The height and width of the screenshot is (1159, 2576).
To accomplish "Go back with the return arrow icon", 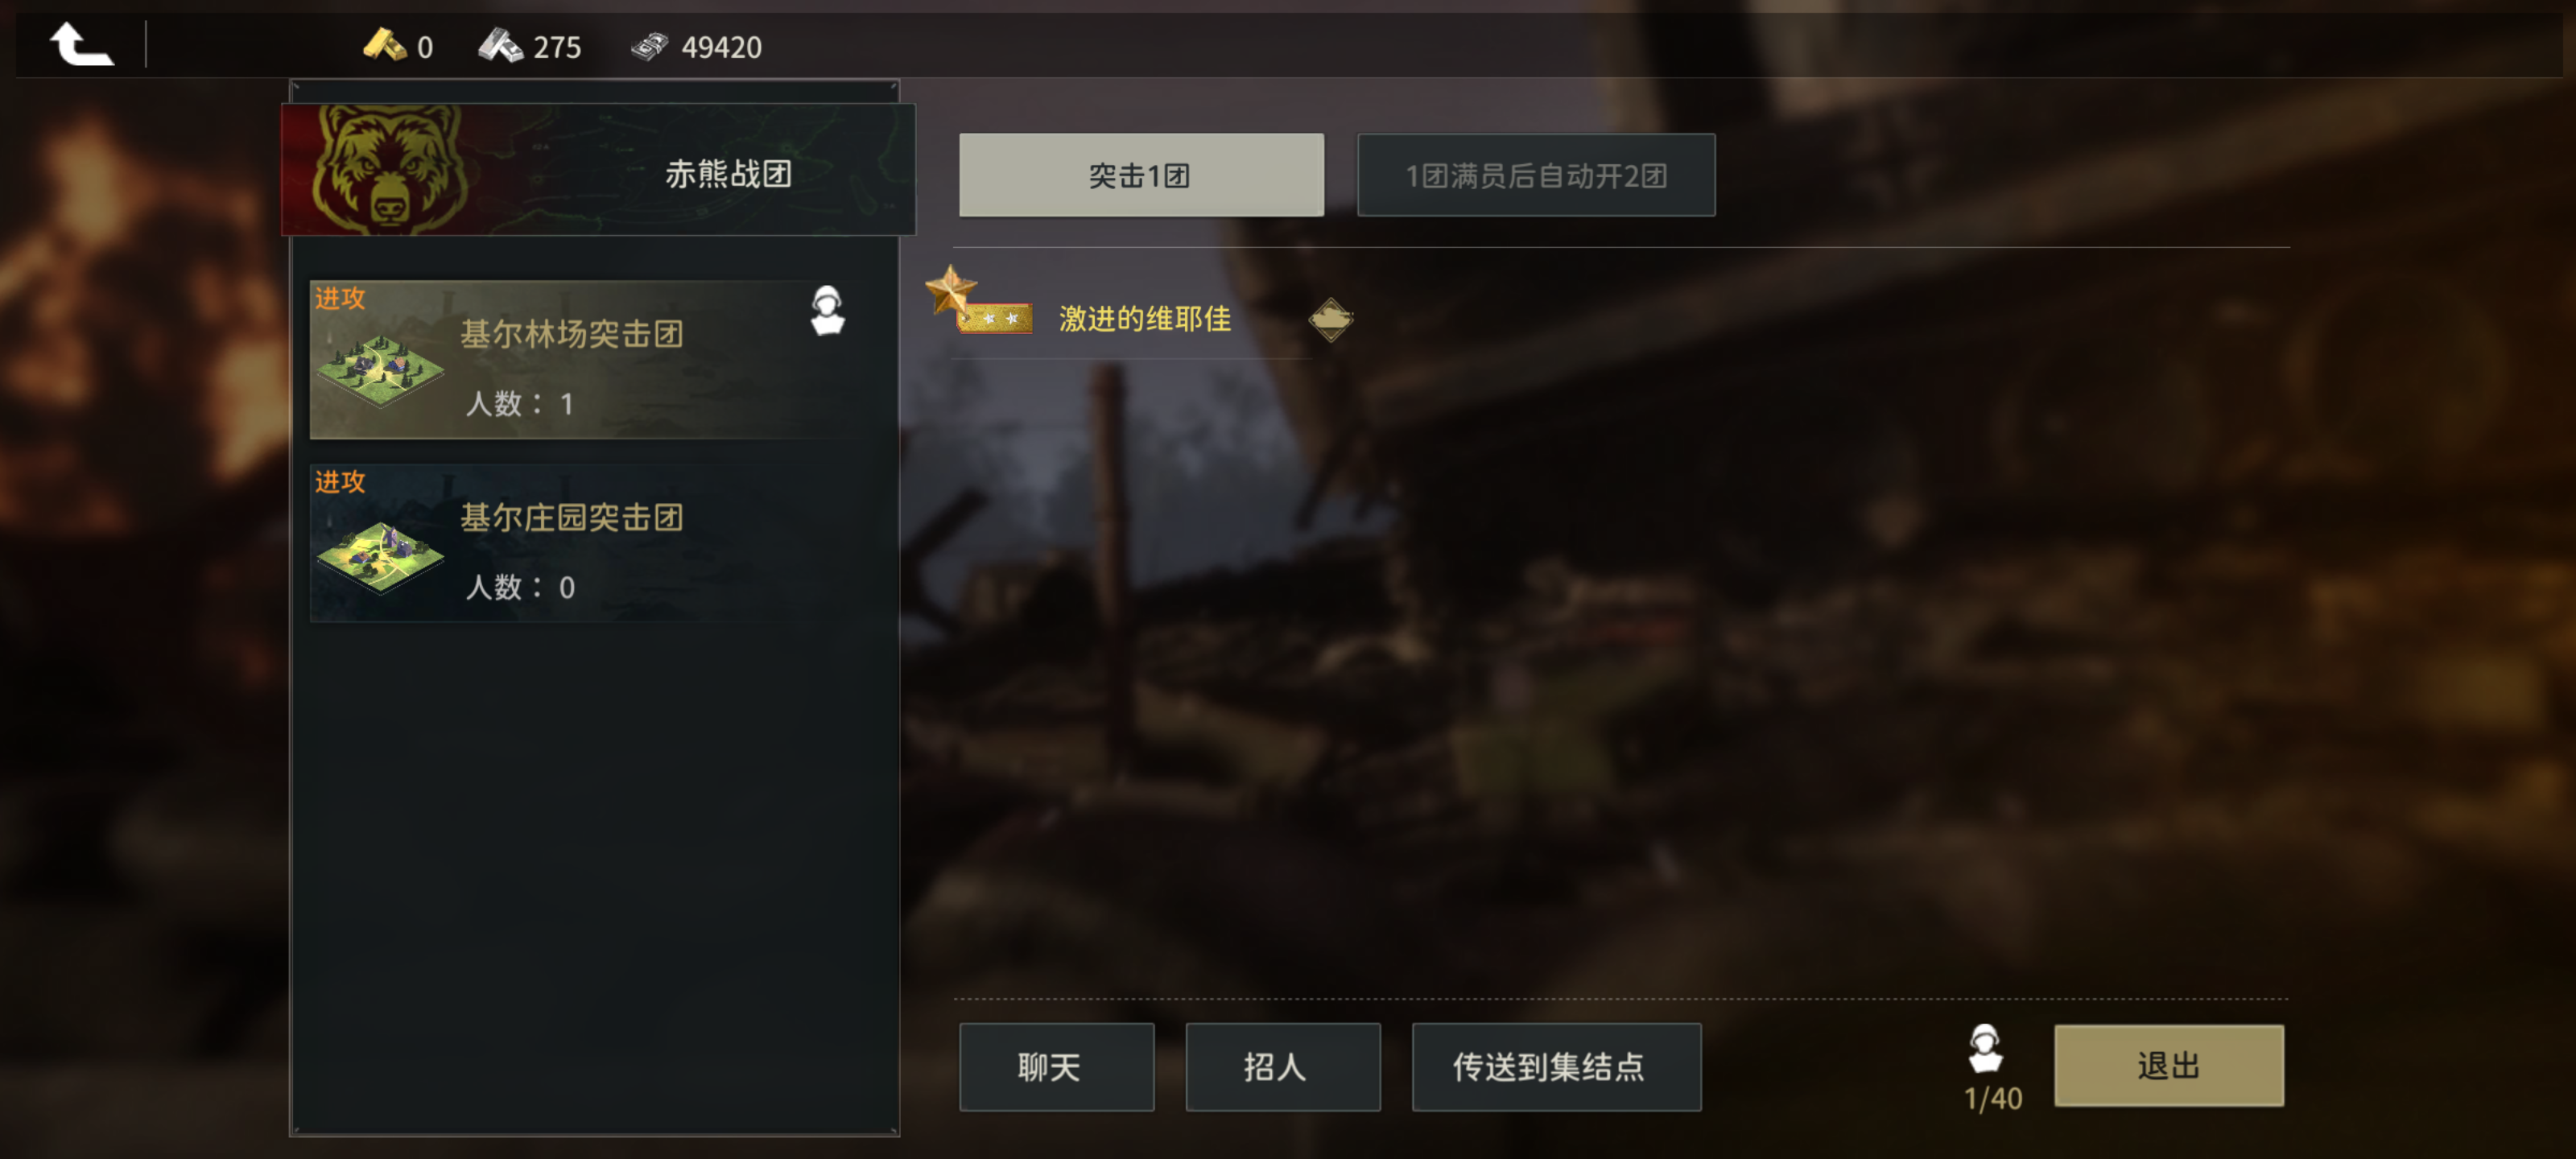I will [x=82, y=45].
